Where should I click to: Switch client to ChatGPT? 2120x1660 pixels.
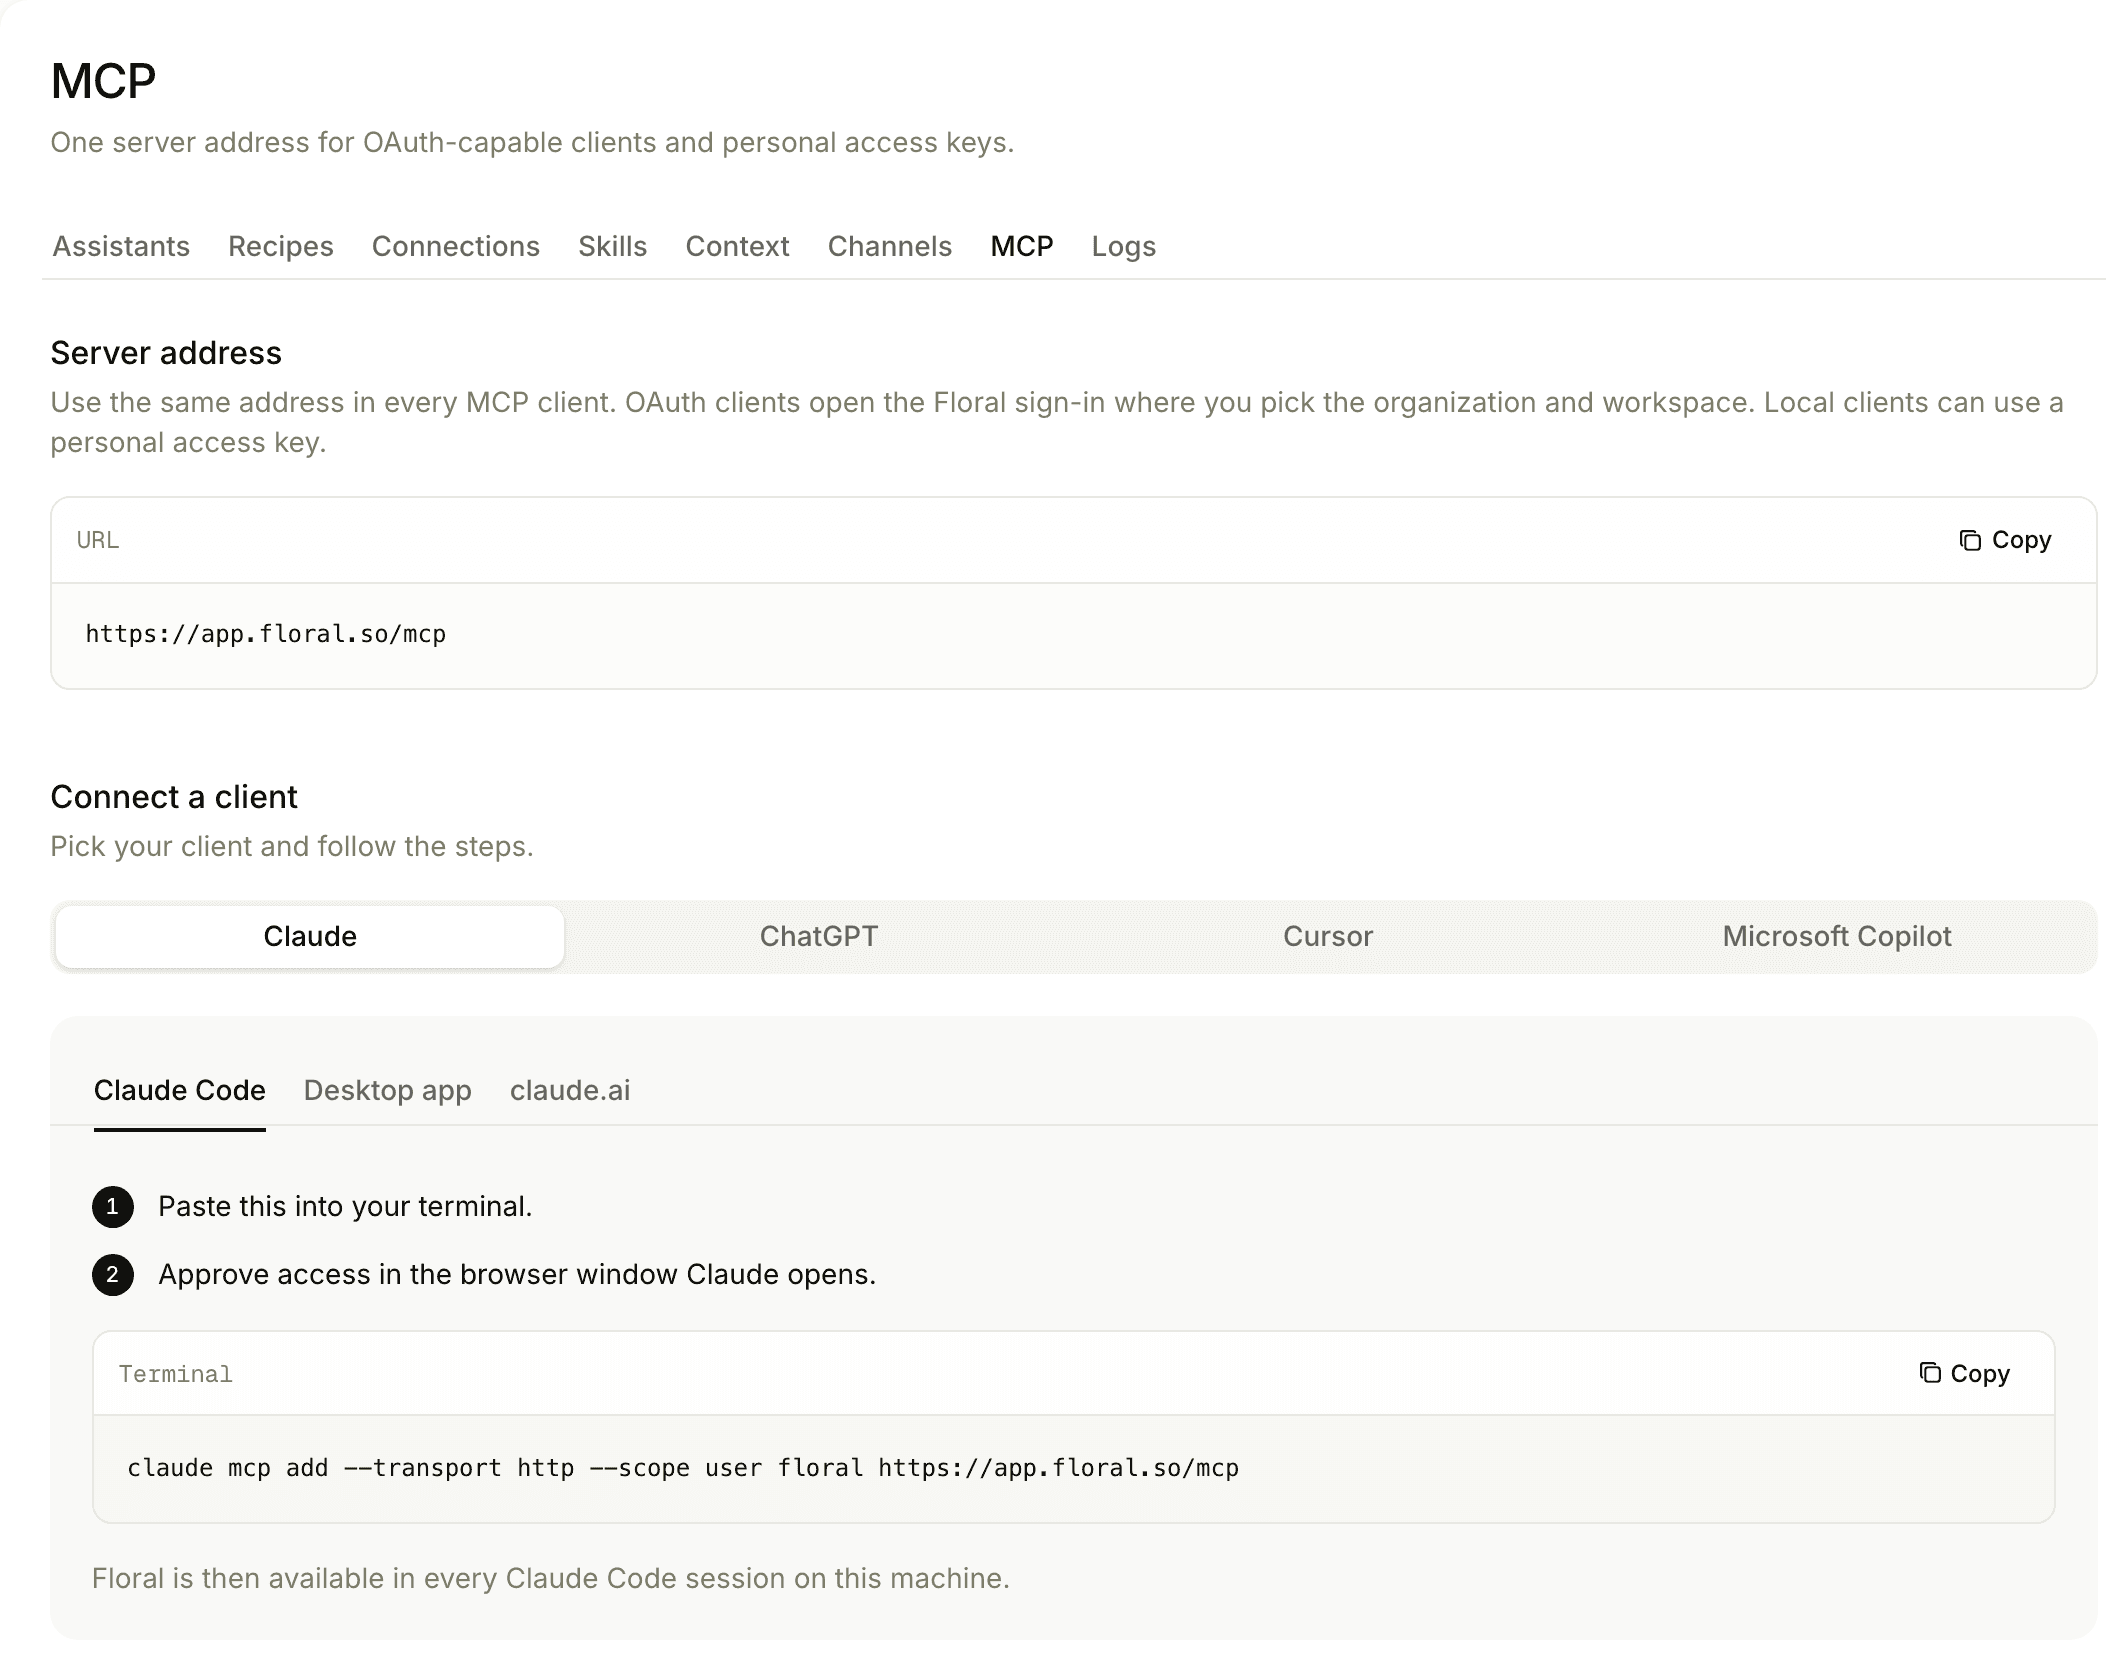[818, 936]
